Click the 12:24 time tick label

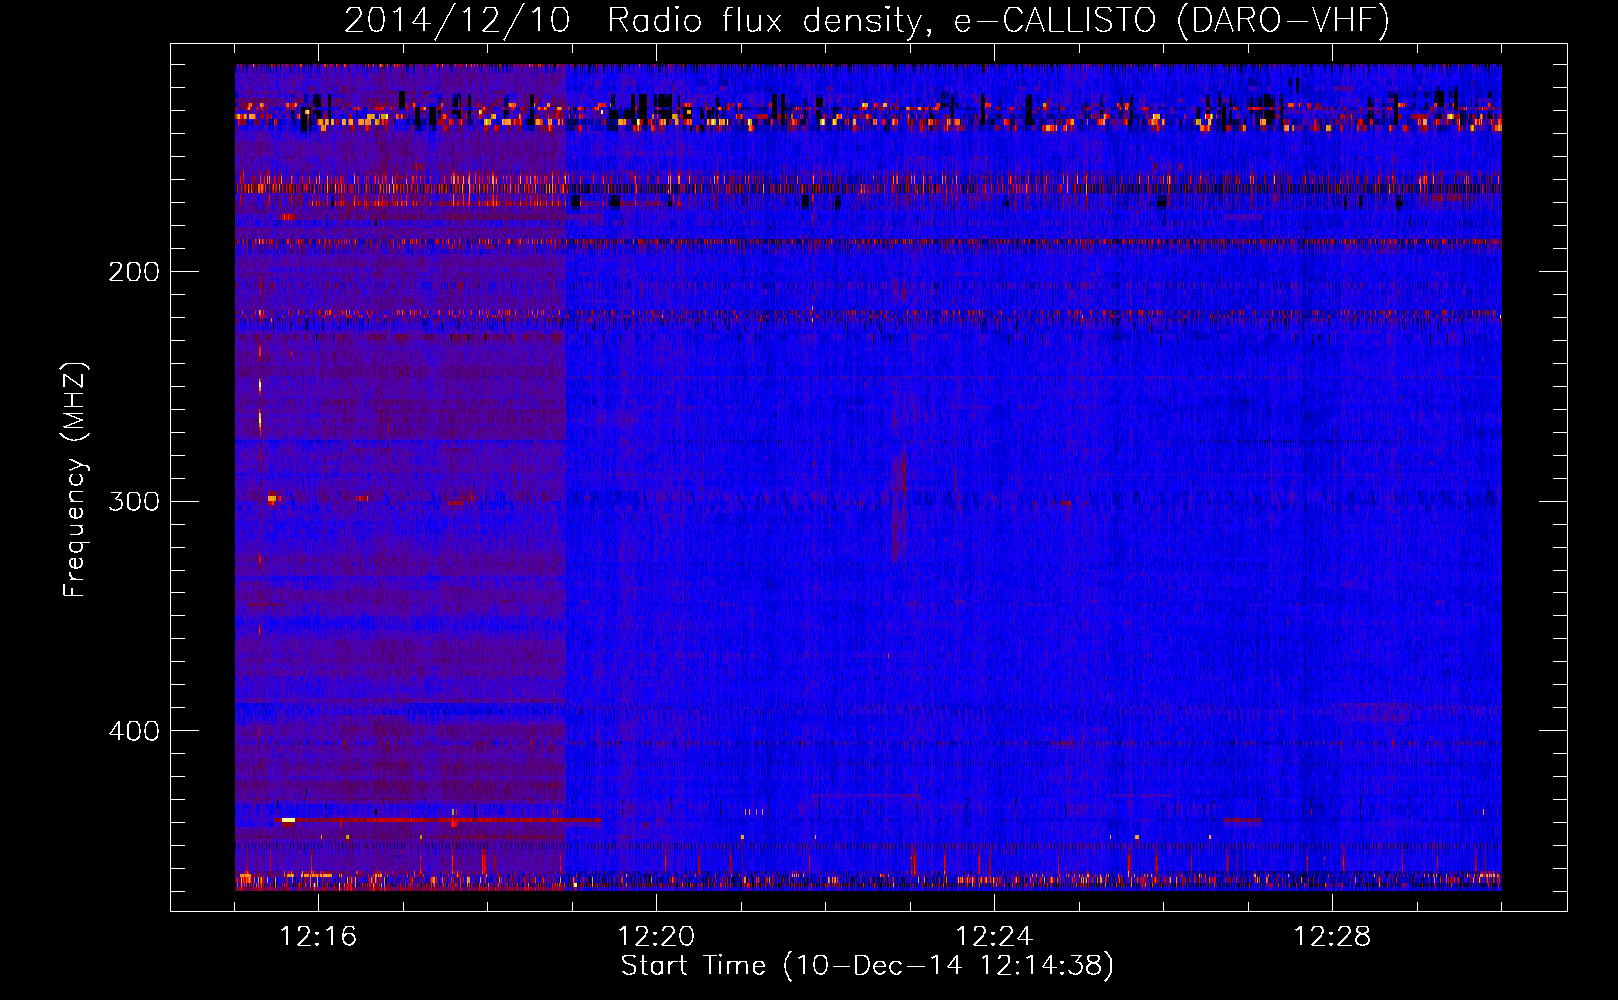pyautogui.click(x=994, y=937)
